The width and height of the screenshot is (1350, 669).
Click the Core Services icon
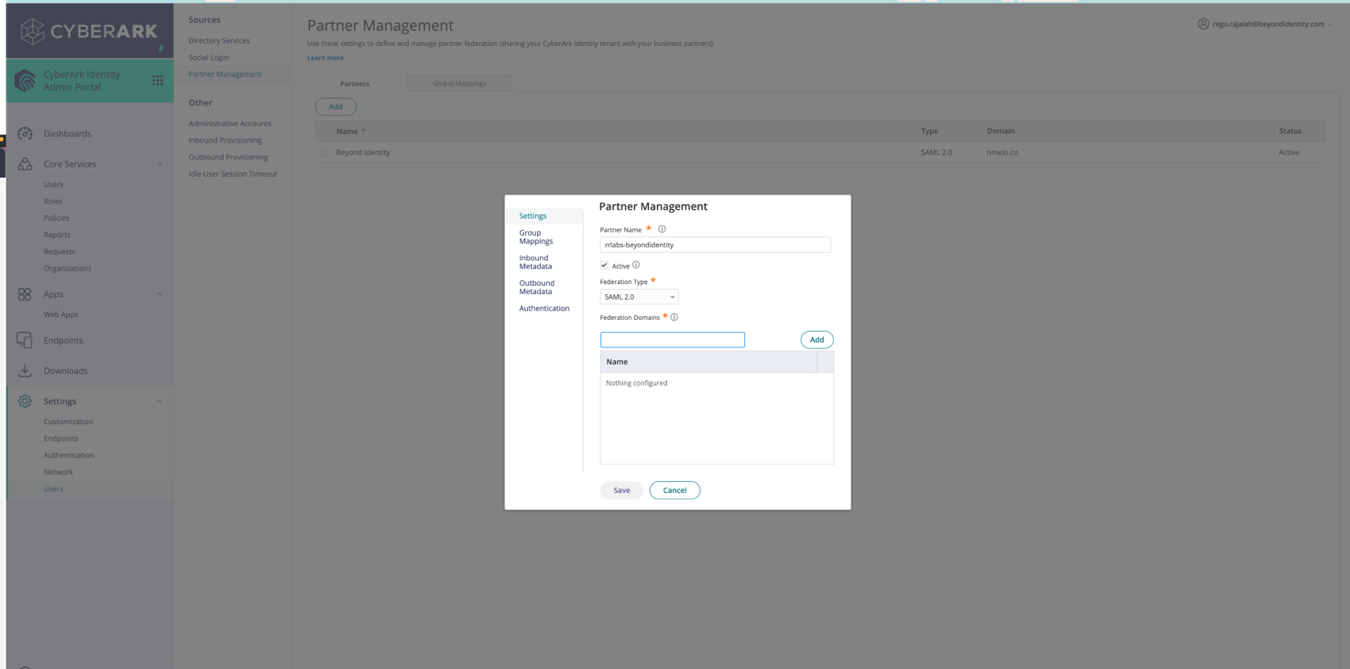click(x=25, y=163)
